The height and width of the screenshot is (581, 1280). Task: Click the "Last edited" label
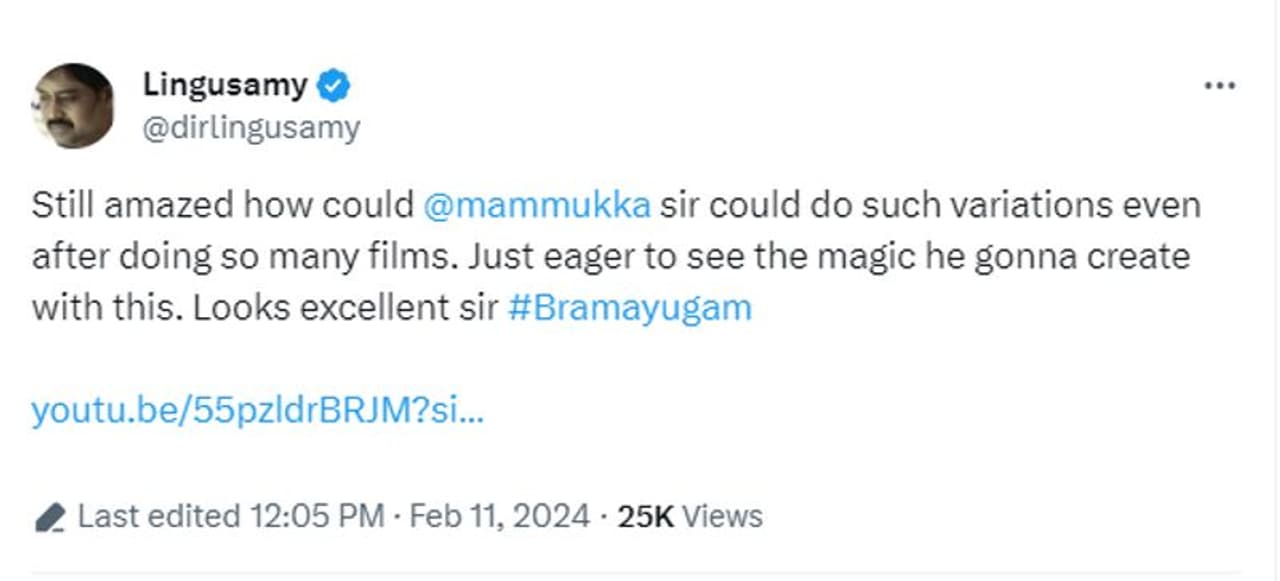tap(159, 516)
